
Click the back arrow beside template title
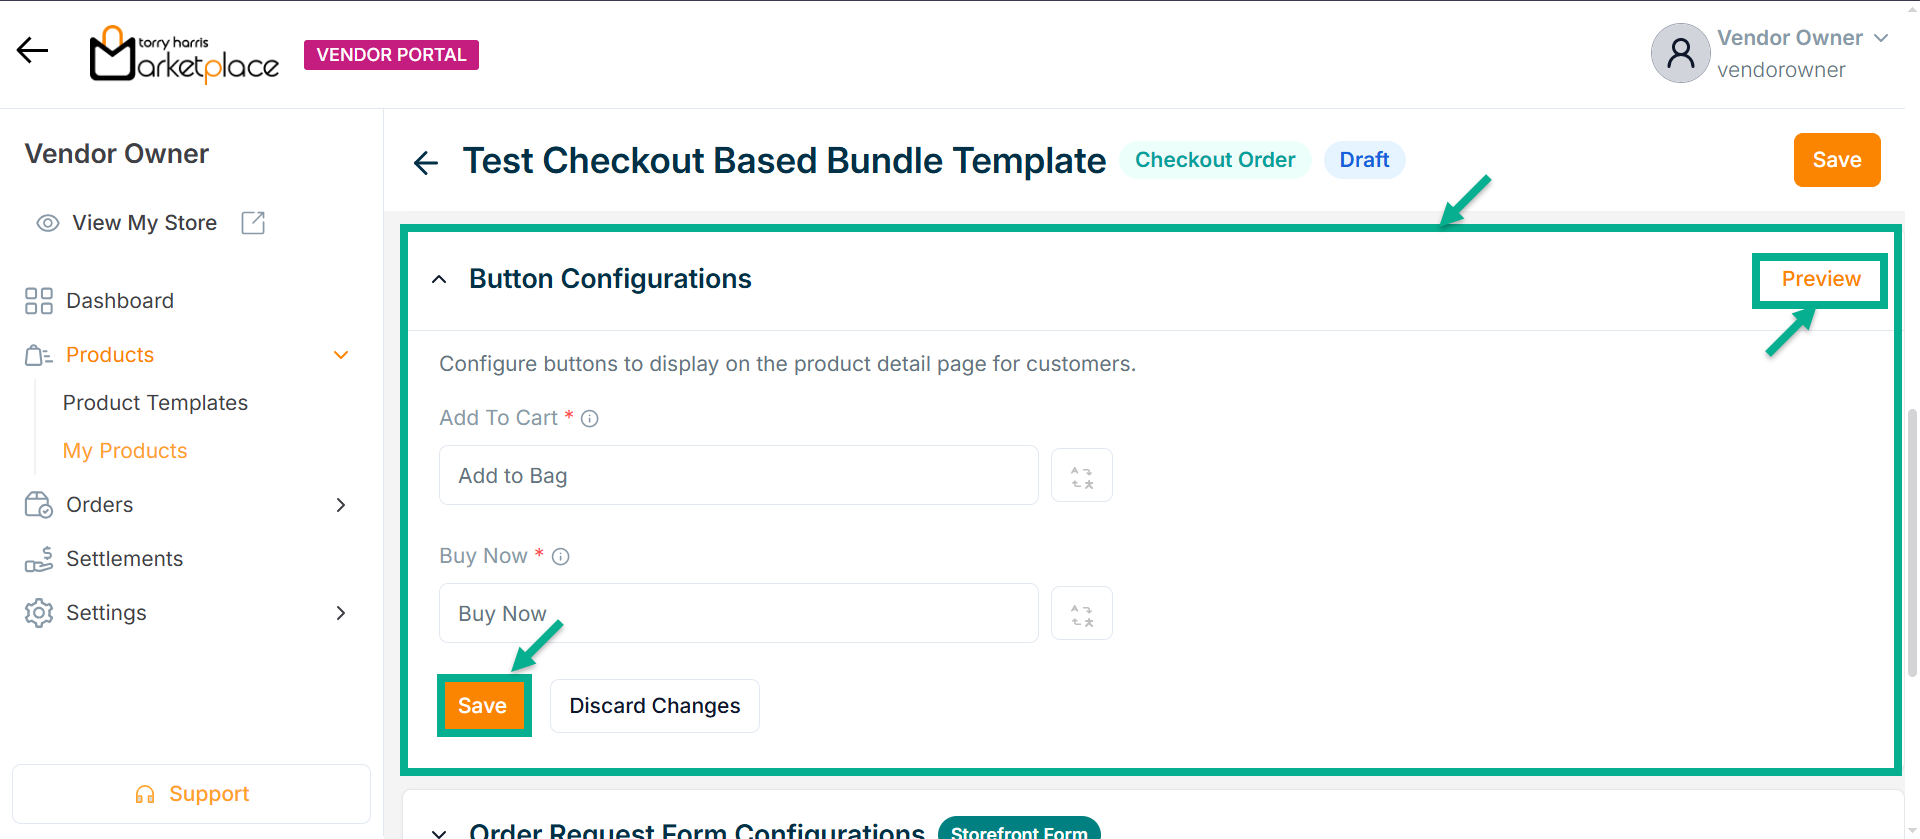pos(426,162)
